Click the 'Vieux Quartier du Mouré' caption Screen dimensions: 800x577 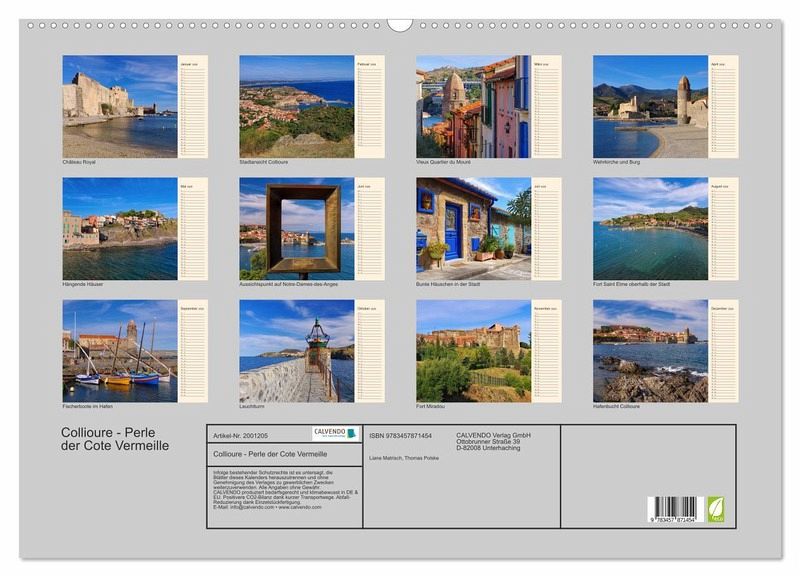click(443, 162)
